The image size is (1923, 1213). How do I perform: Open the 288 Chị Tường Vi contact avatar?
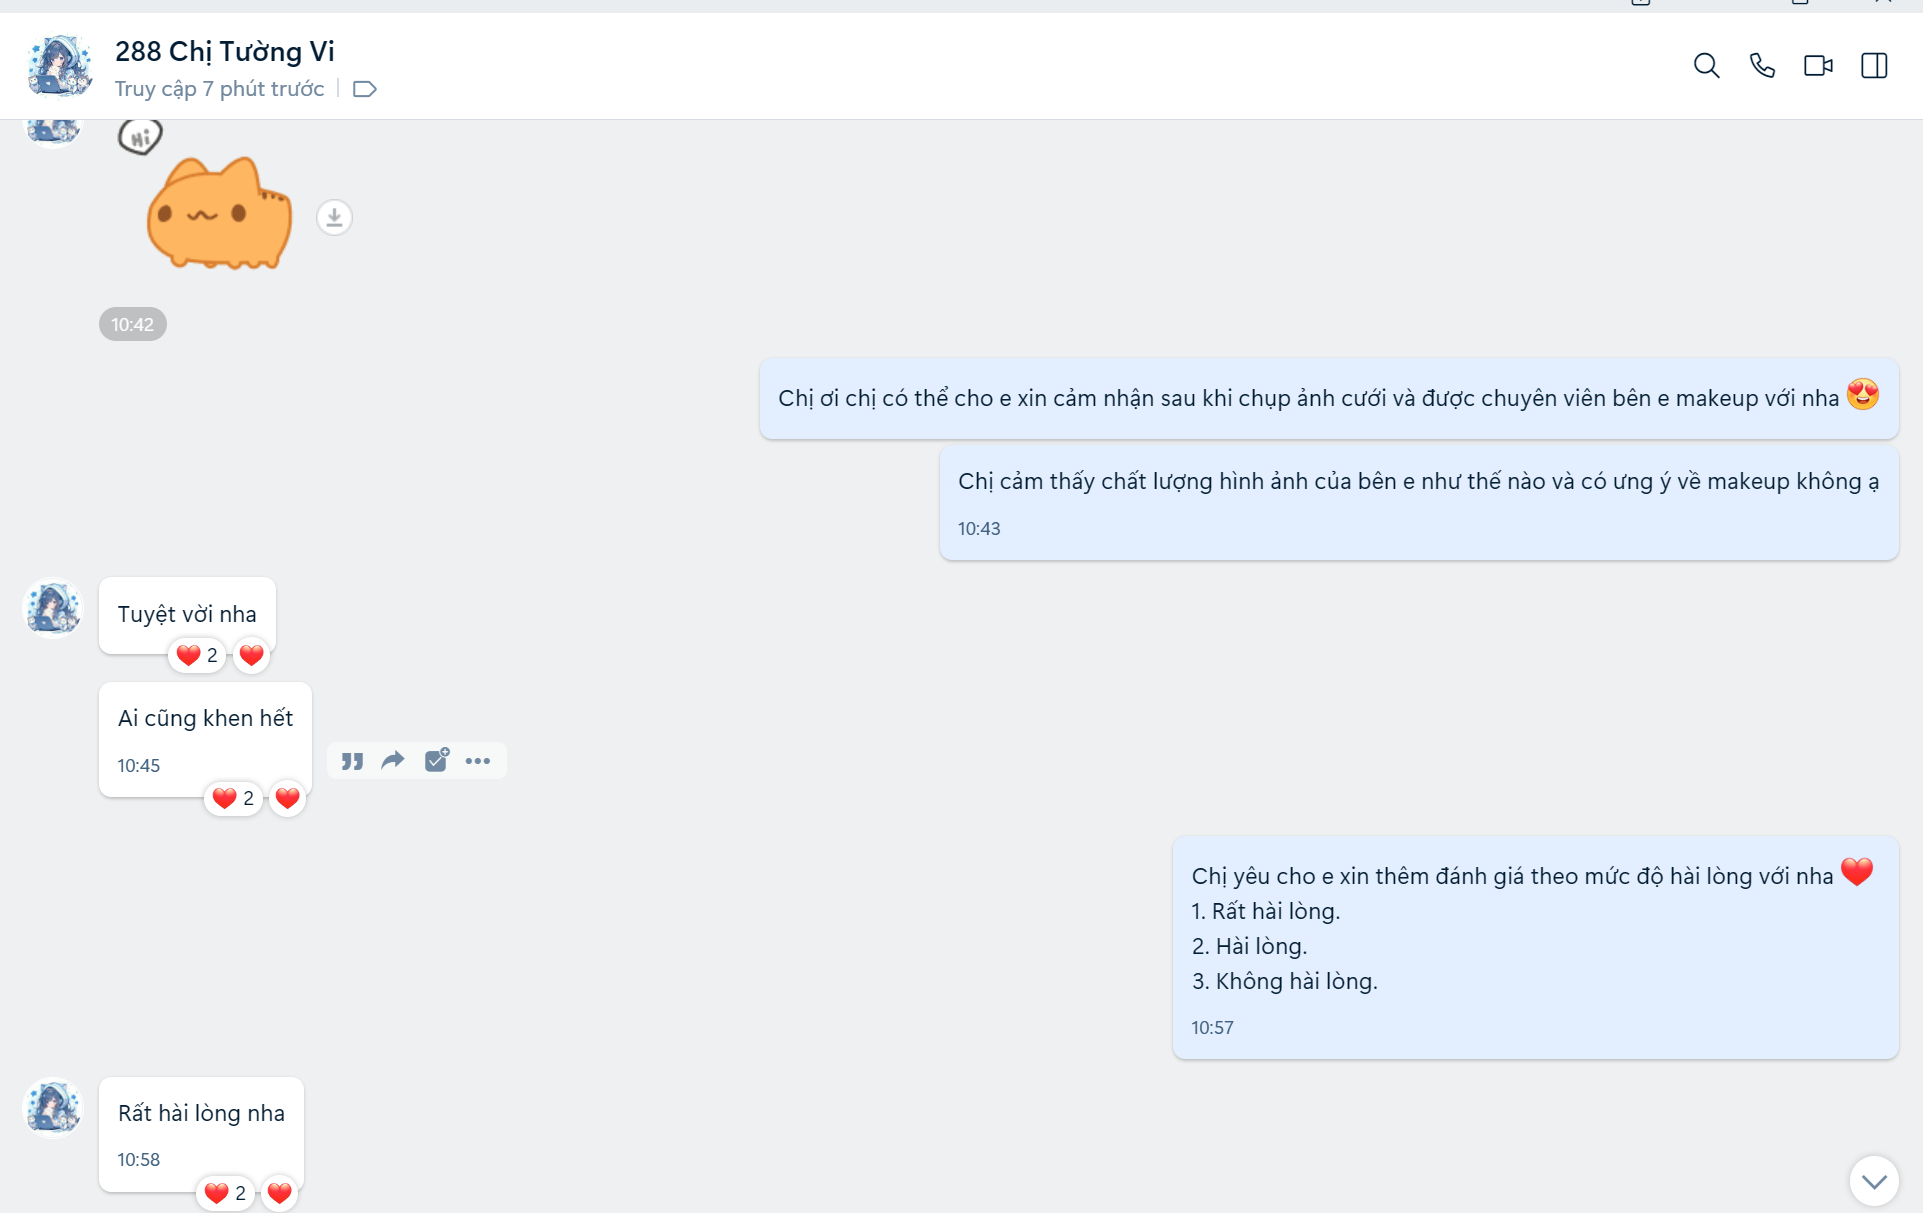59,66
